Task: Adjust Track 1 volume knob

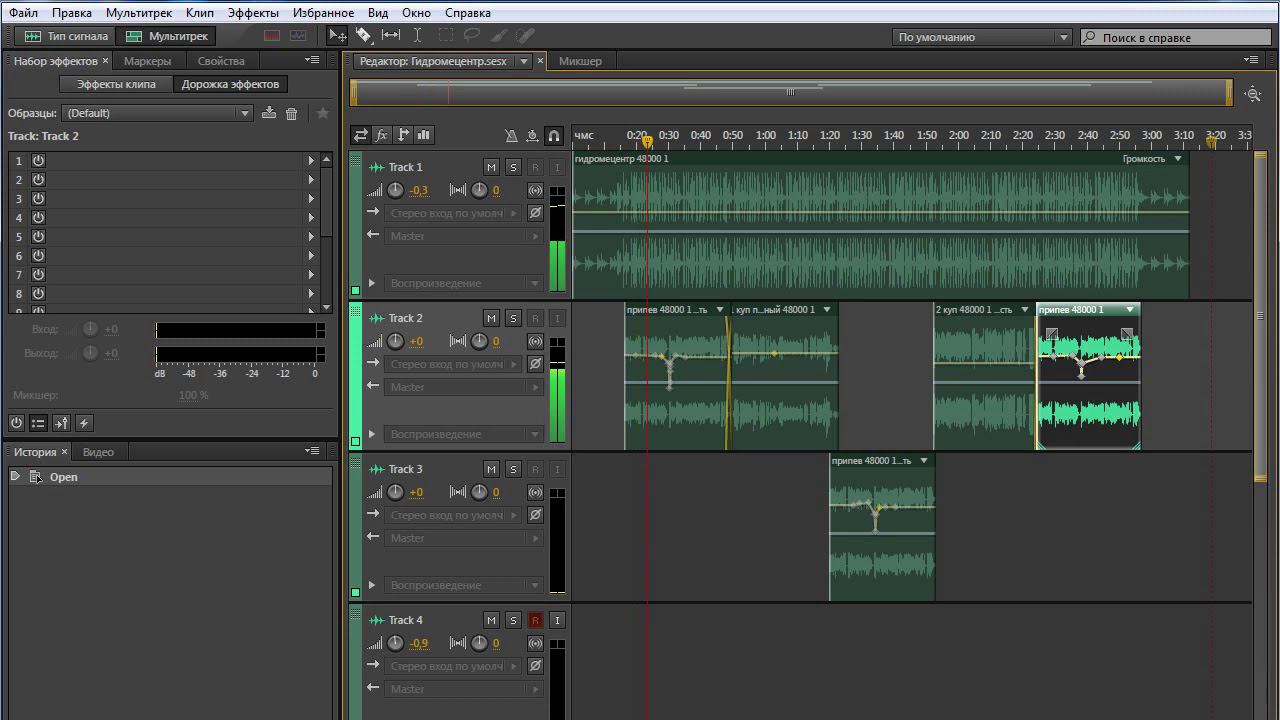Action: coord(395,190)
